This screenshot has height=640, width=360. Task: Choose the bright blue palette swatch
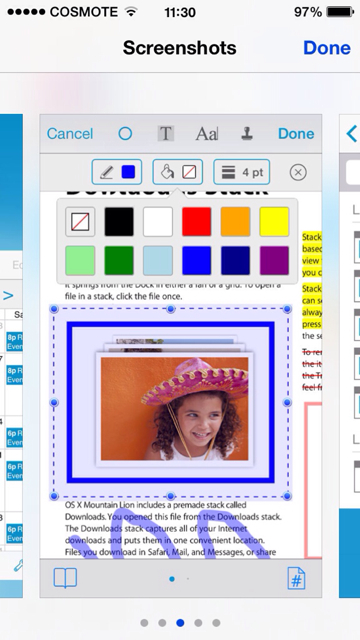pyautogui.click(x=197, y=260)
